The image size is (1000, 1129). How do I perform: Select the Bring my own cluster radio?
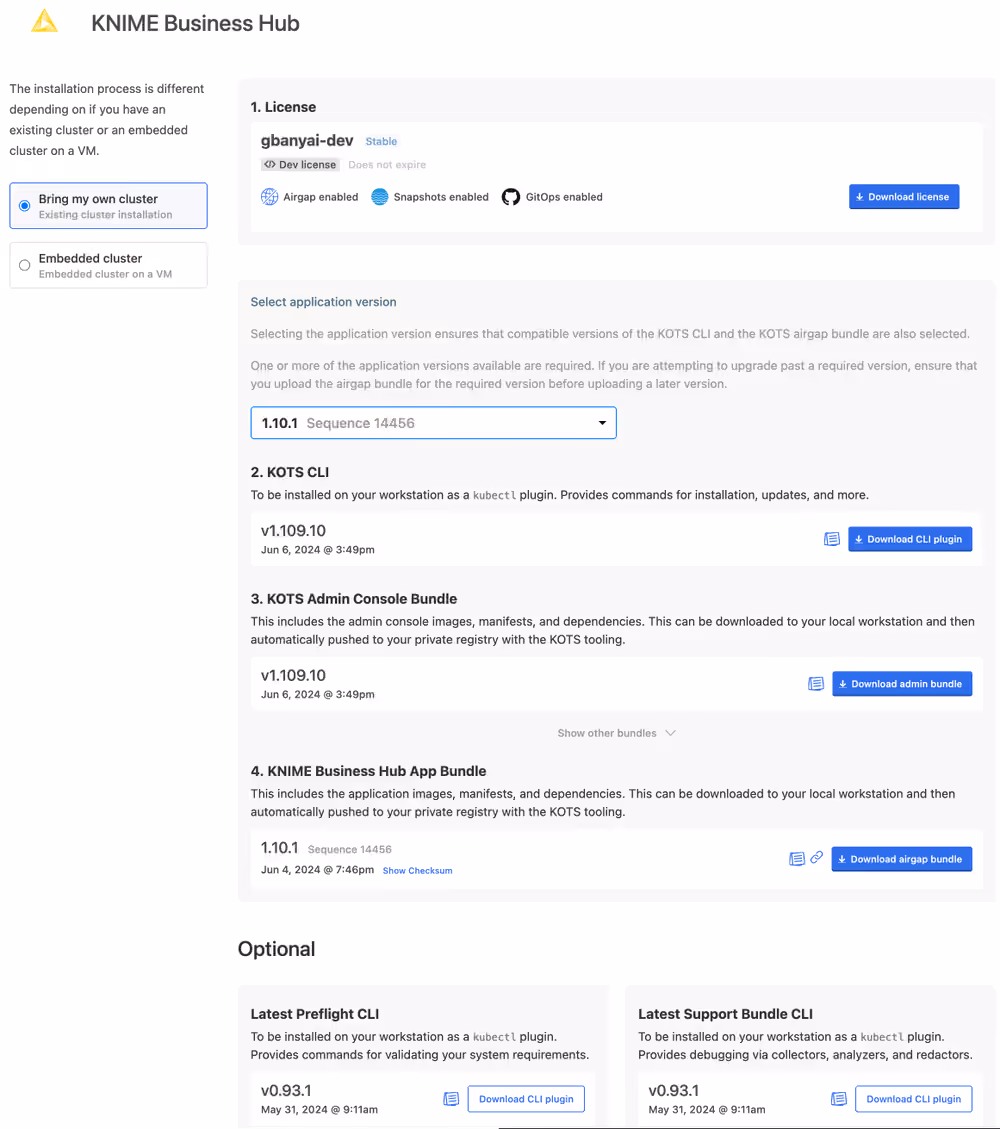coord(24,206)
